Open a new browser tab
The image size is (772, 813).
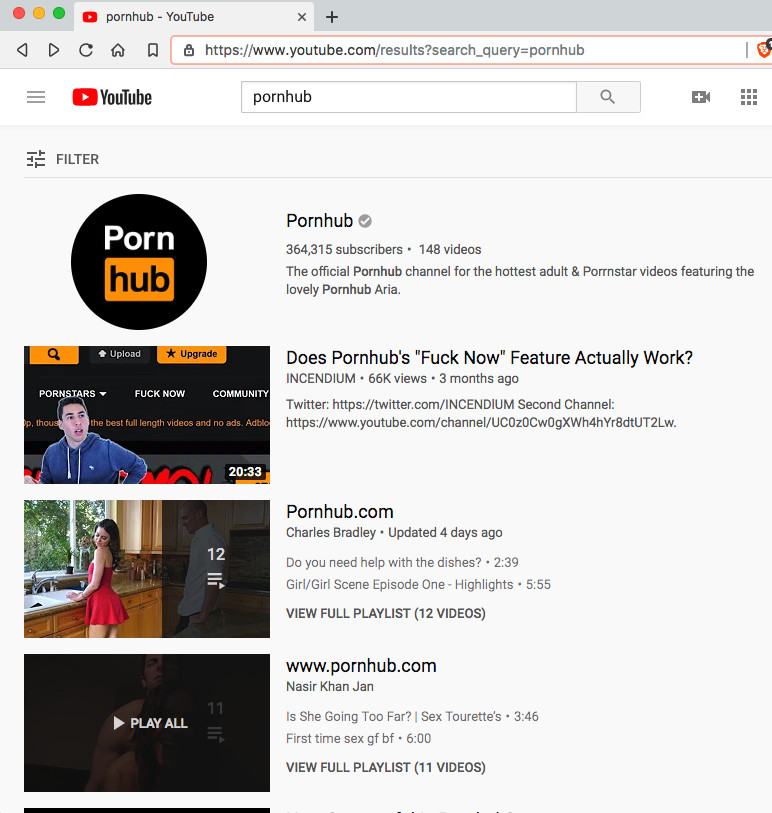pyautogui.click(x=332, y=17)
